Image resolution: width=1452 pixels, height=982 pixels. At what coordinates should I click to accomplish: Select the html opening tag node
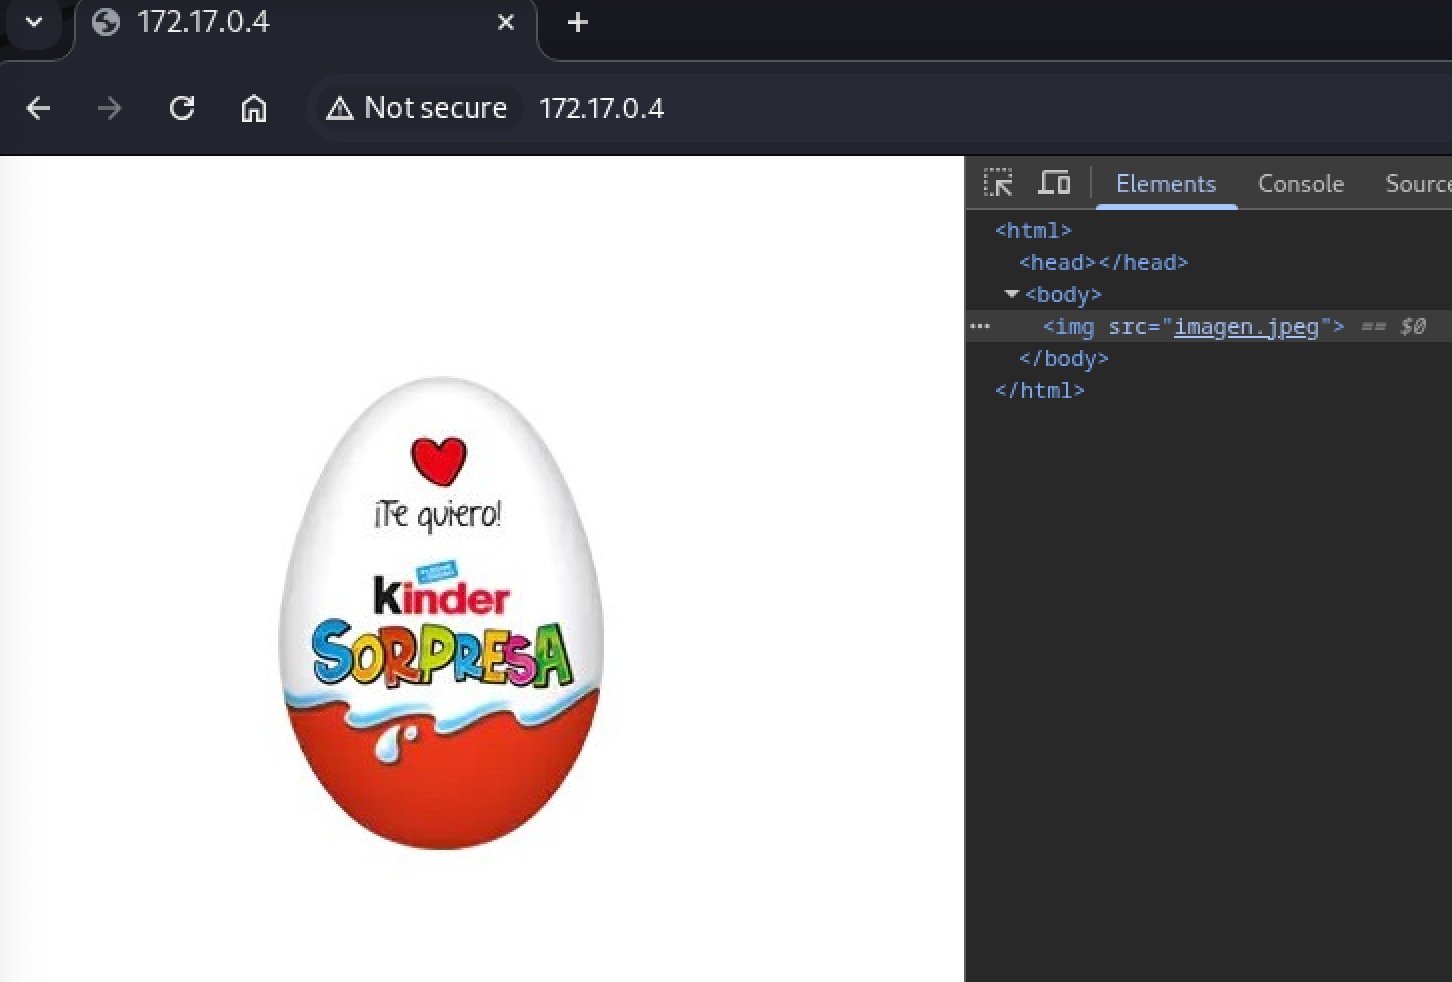point(1033,230)
